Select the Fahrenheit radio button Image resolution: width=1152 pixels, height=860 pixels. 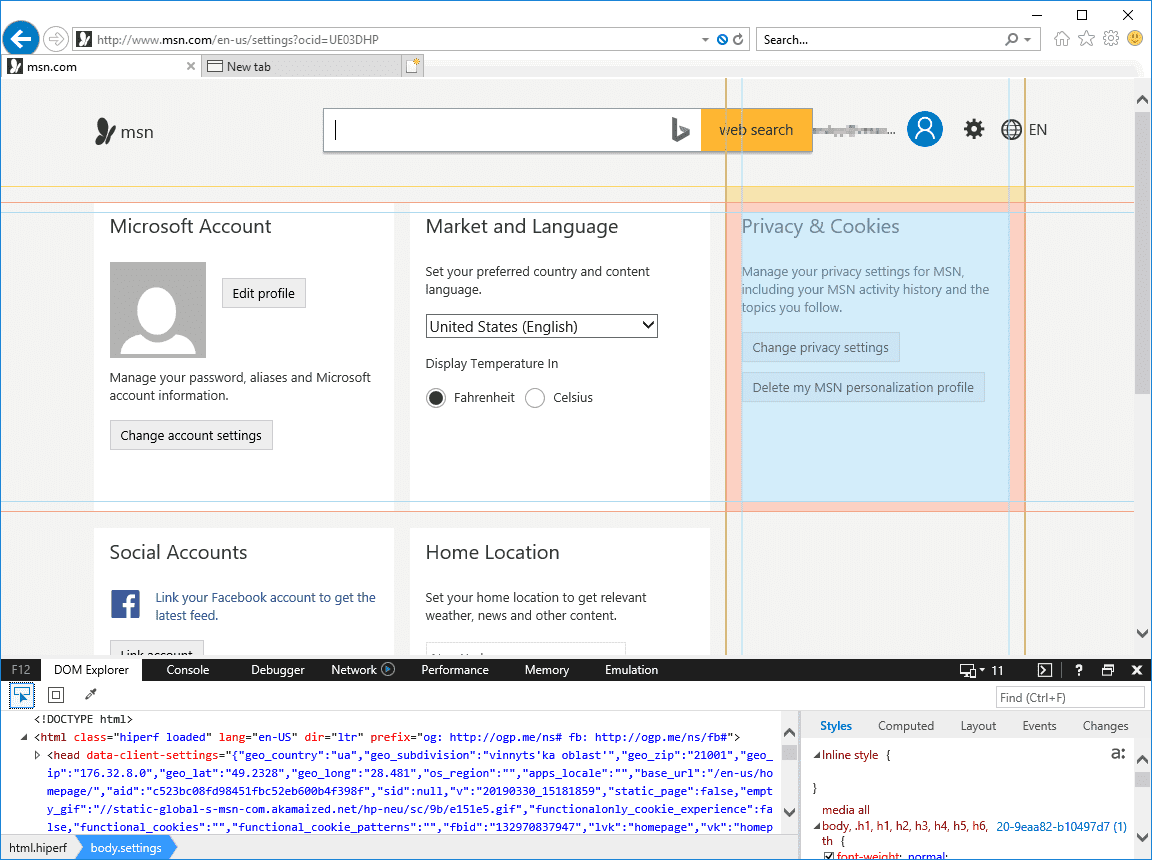point(436,398)
